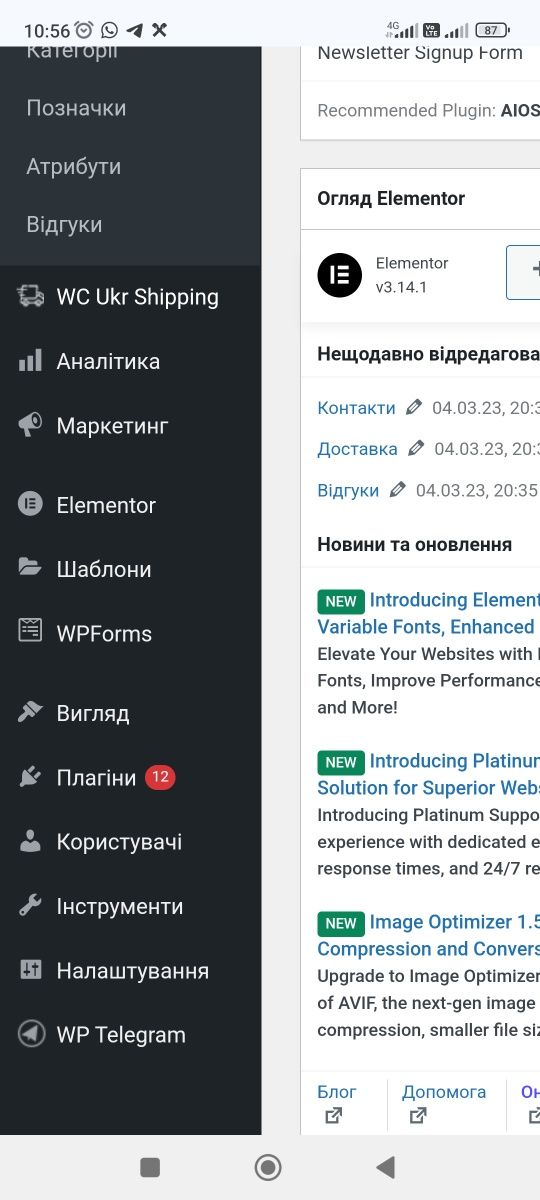Screen dimensions: 540x1200
Task: Tap the Шаблони folder icon
Action: pos(31,568)
